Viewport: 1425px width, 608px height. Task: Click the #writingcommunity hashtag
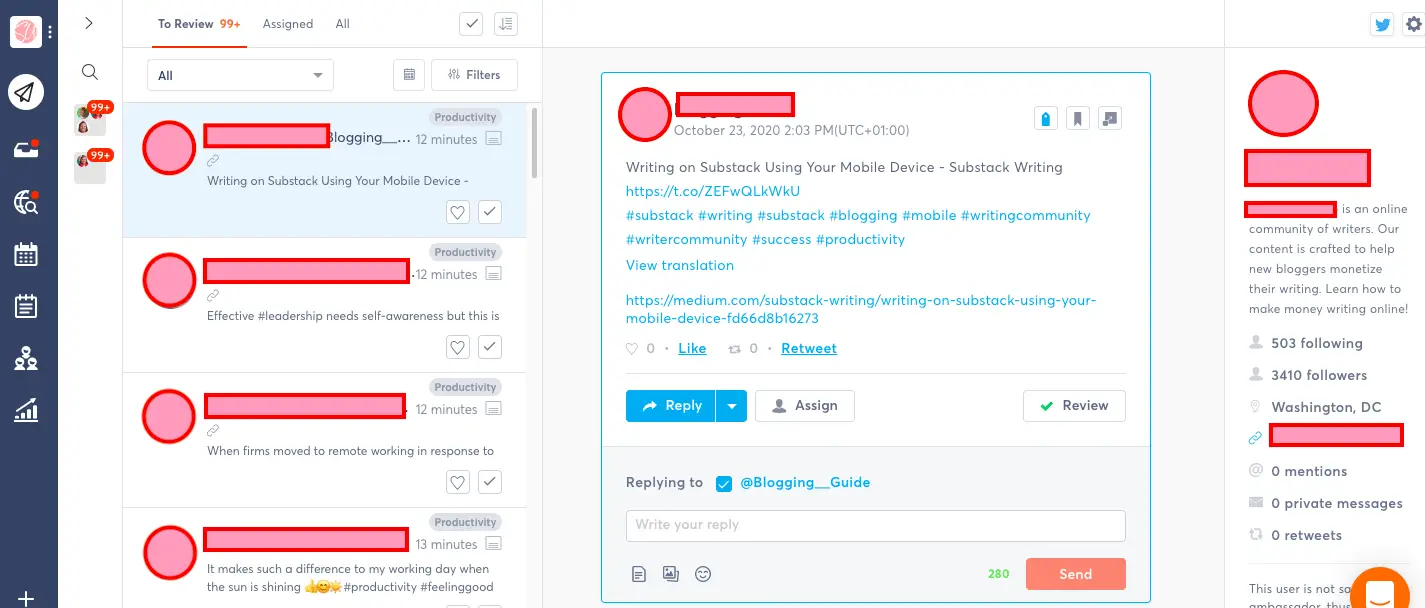pyautogui.click(x=1026, y=215)
